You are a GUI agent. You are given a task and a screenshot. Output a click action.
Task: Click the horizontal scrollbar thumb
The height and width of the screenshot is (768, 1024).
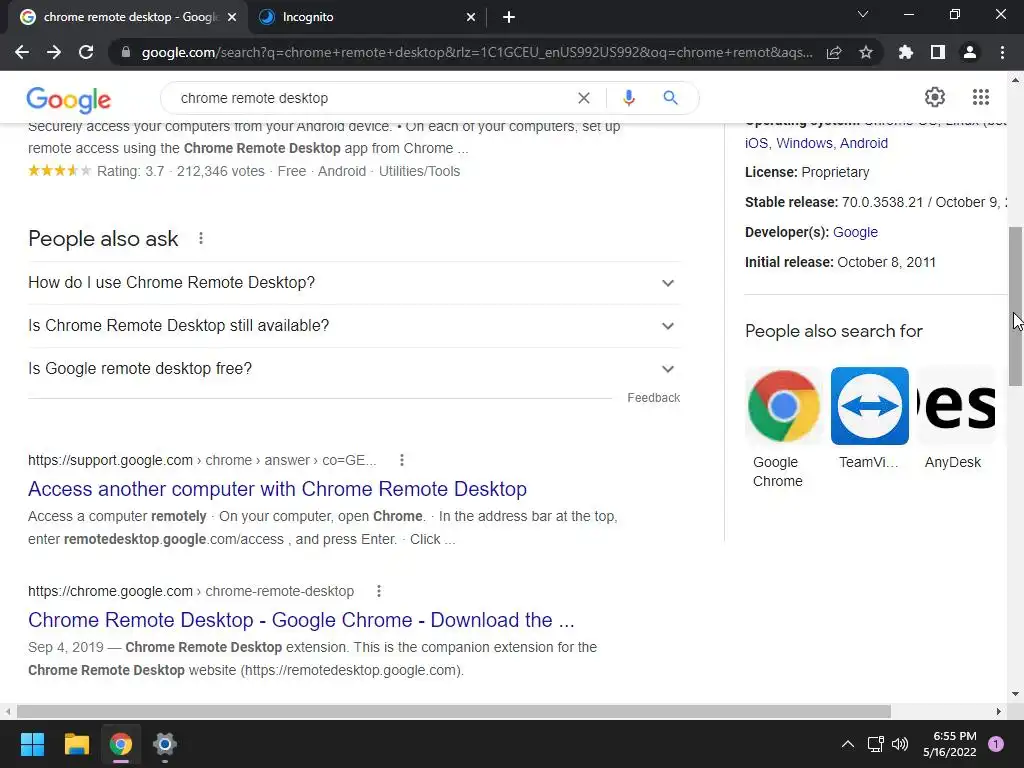[x=454, y=711]
